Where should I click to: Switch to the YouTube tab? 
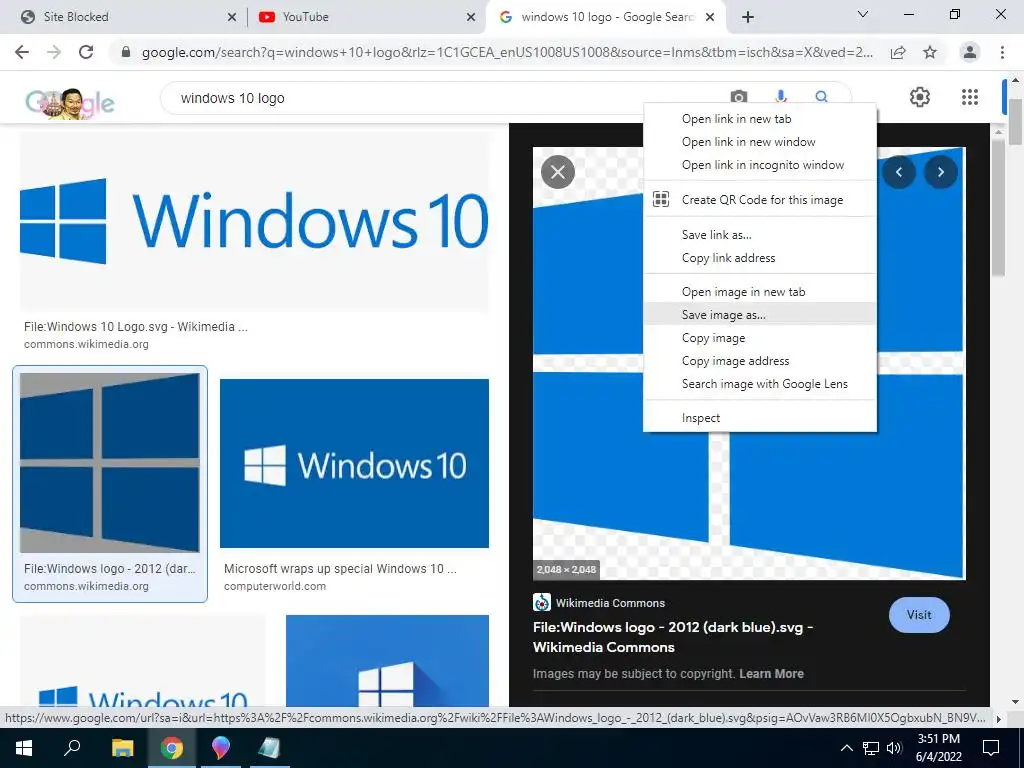366,17
